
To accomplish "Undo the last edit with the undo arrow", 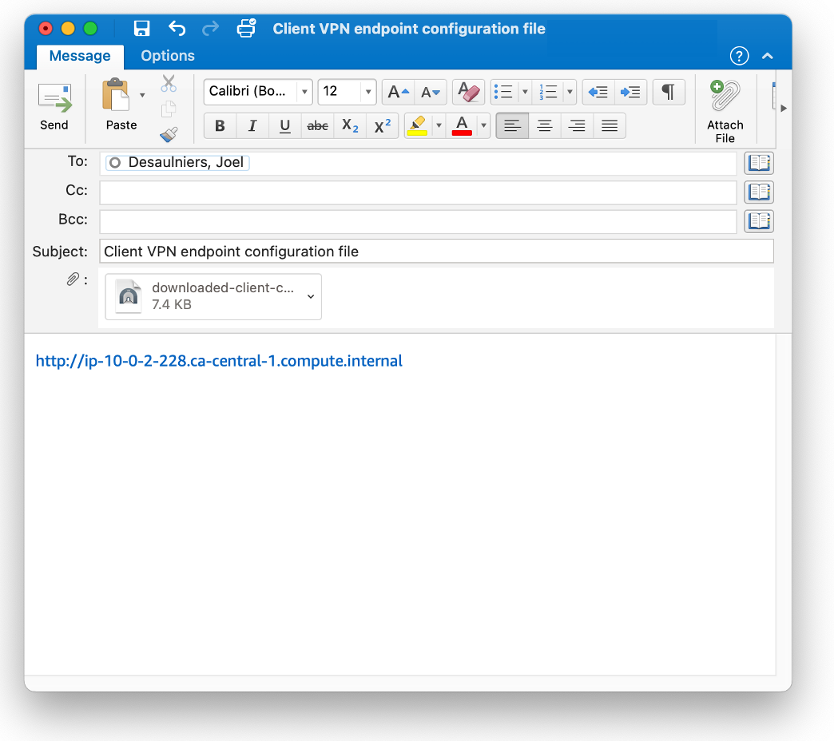I will tap(176, 28).
